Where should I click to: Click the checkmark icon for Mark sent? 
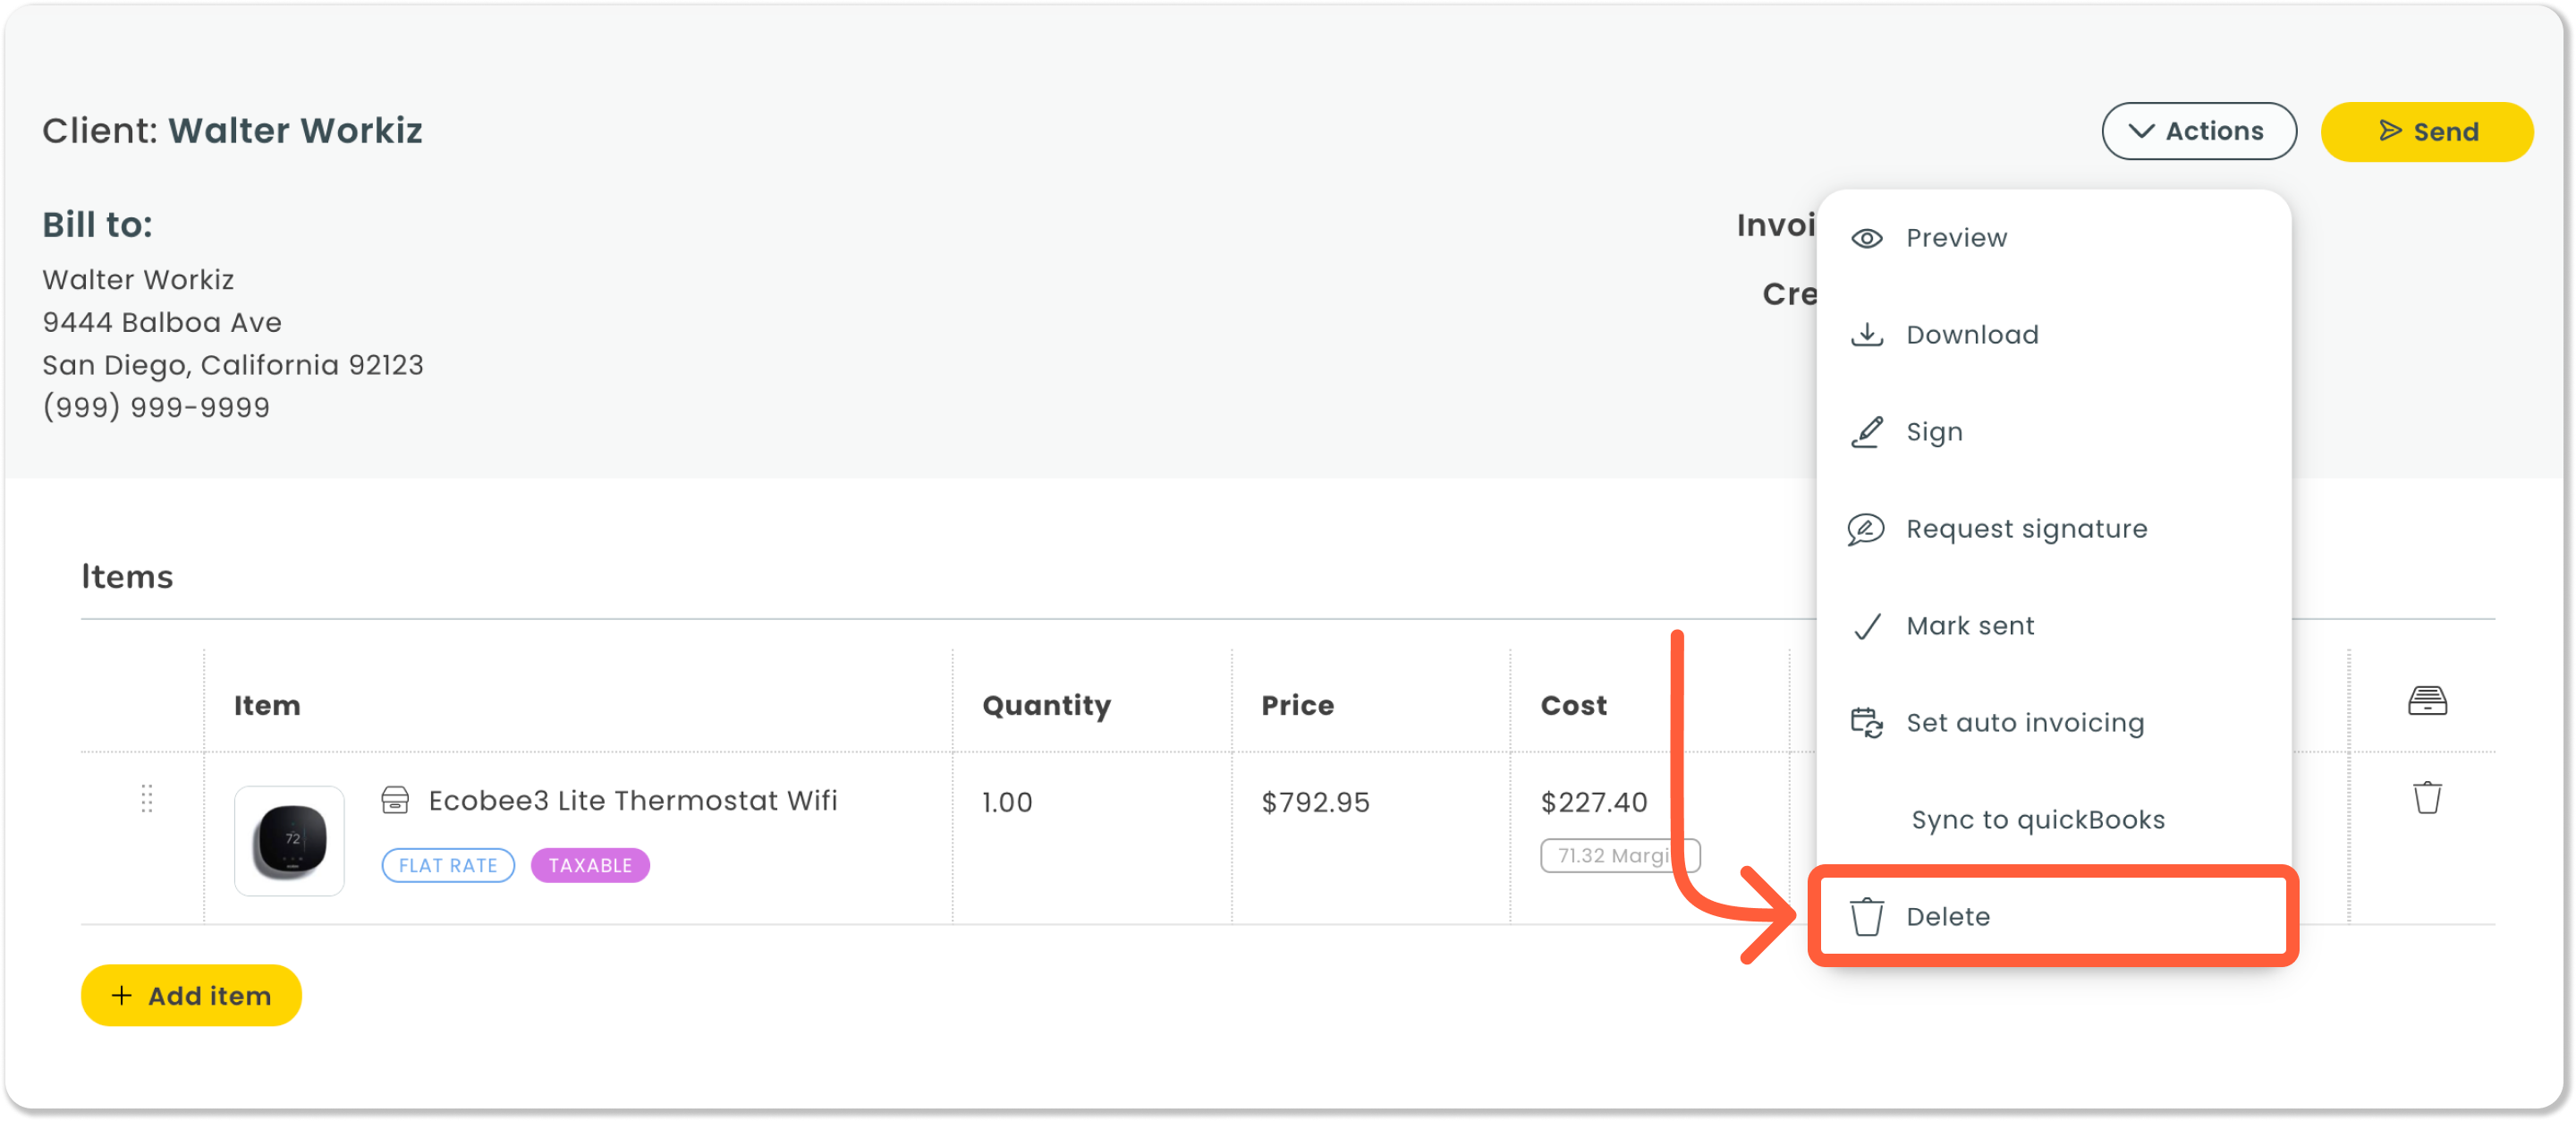click(x=1866, y=626)
